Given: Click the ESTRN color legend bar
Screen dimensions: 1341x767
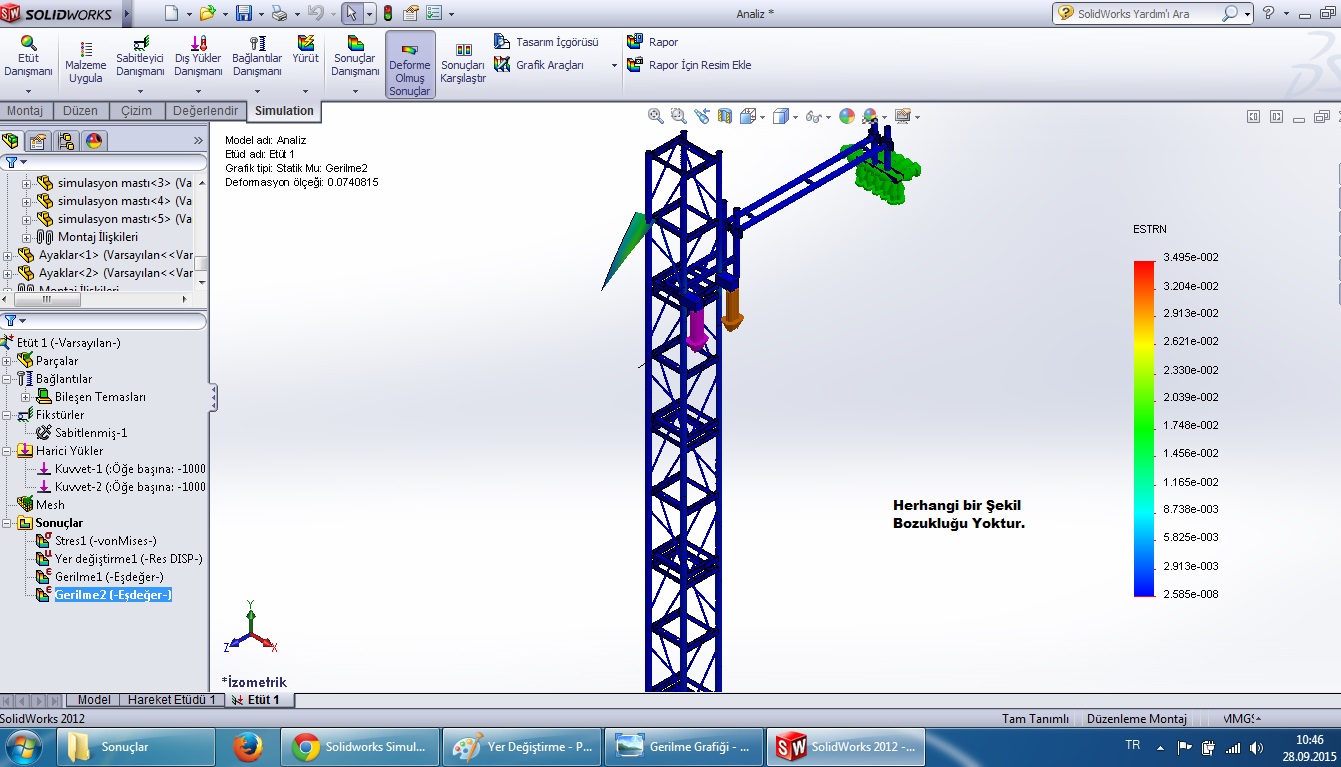Looking at the screenshot, I should click(1144, 427).
